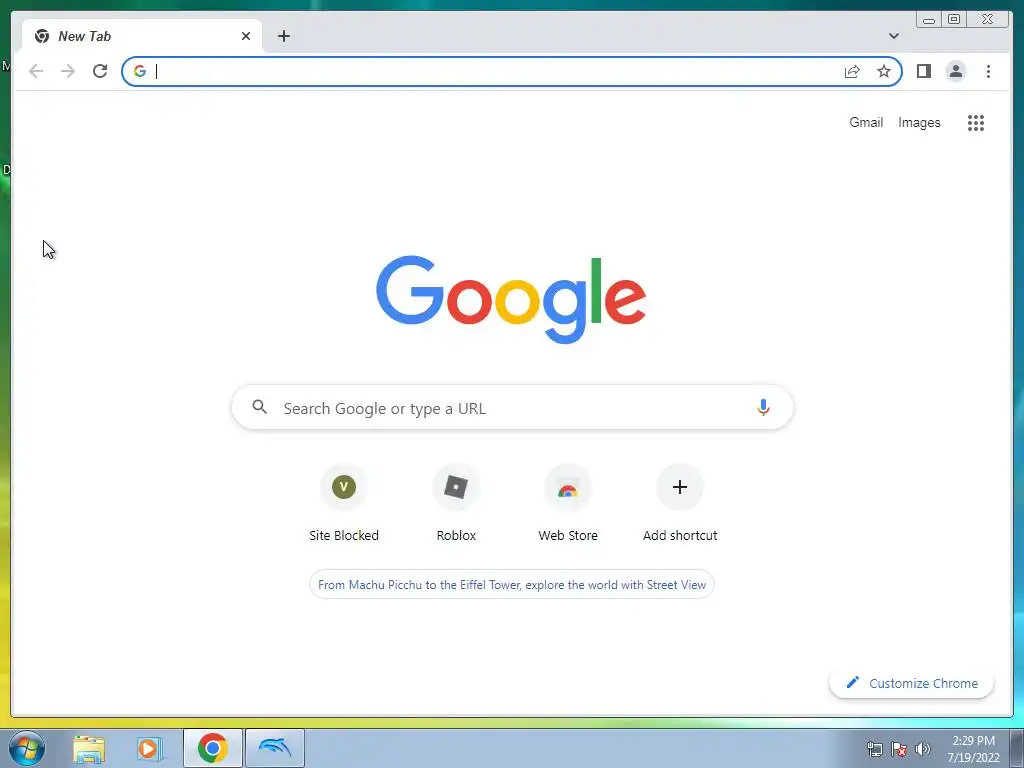This screenshot has width=1024, height=768.
Task: Click the magnifier icon in the search box
Action: pyautogui.click(x=260, y=408)
